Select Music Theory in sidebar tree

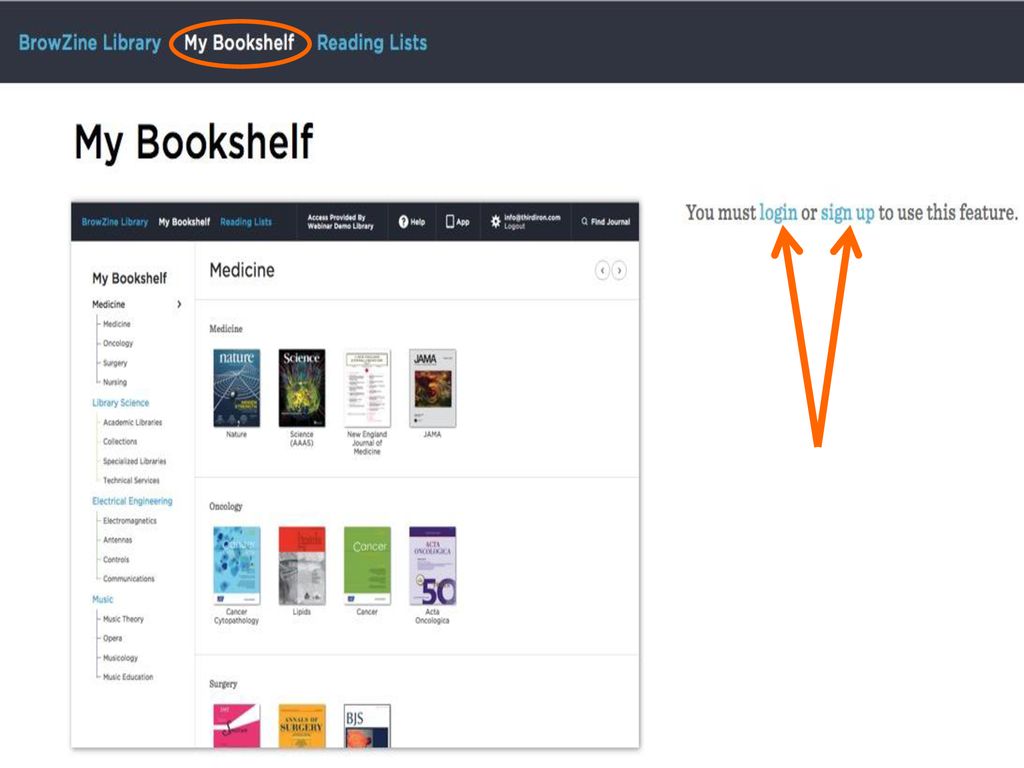[x=123, y=619]
